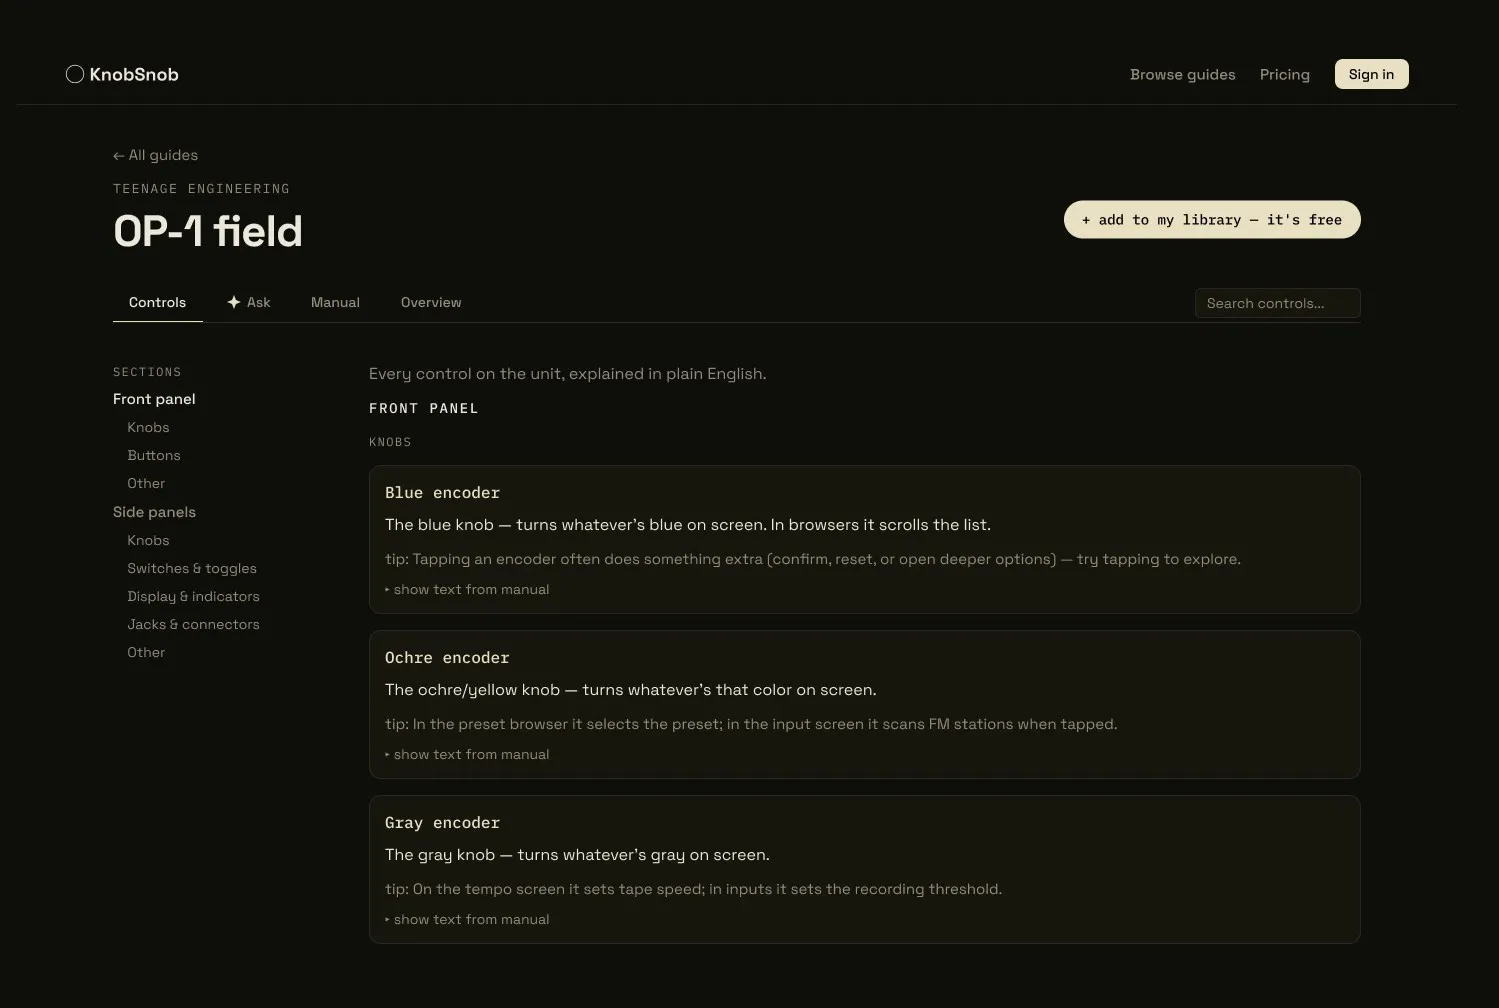The width and height of the screenshot is (1499, 1008).
Task: Open Display & indicators section
Action: click(x=193, y=596)
